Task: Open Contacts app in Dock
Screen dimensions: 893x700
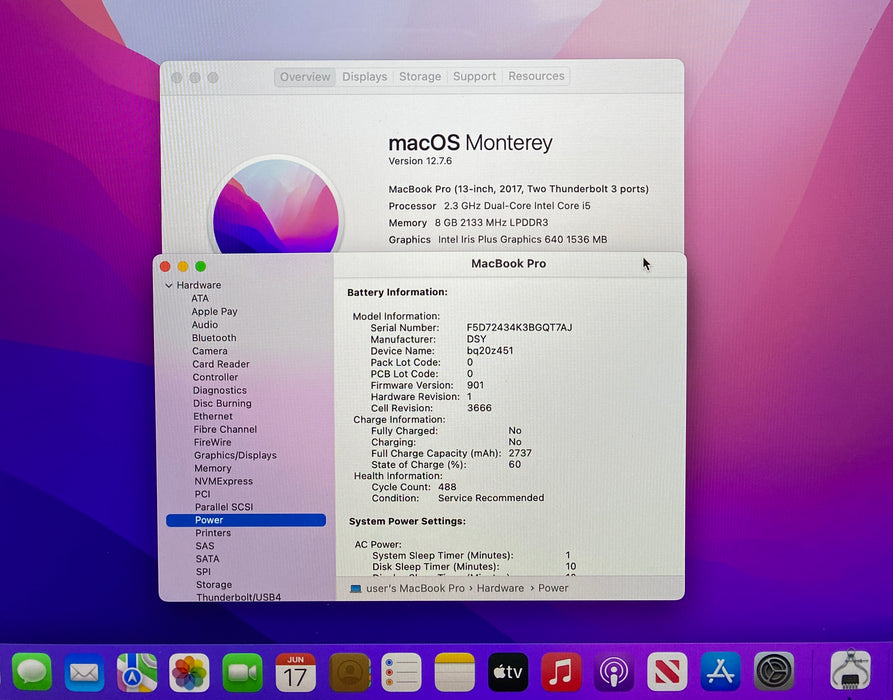Action: [x=349, y=673]
